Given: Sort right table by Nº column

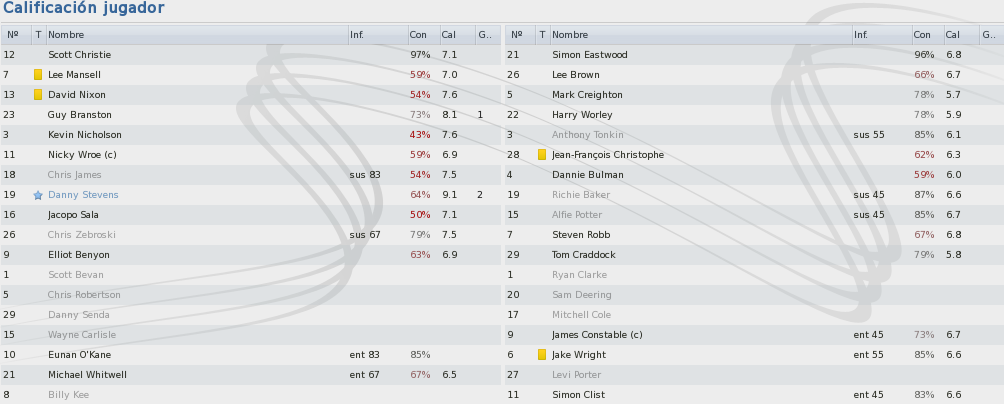Looking at the screenshot, I should (520, 35).
